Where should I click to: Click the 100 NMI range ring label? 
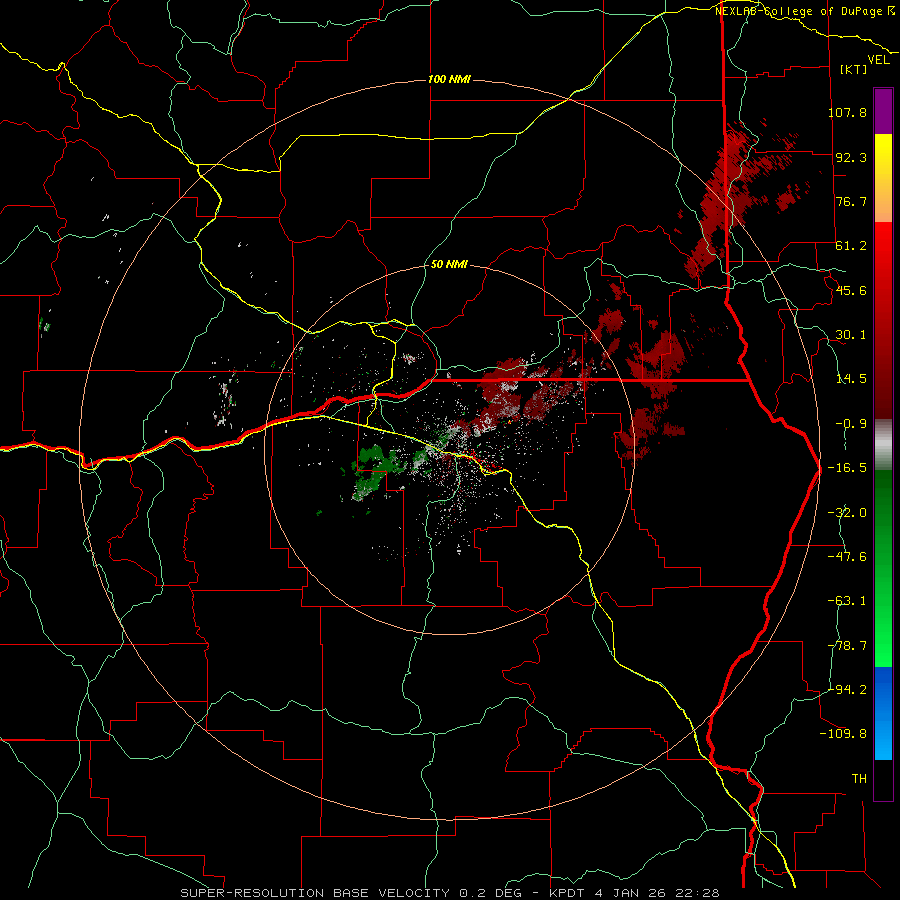449,79
